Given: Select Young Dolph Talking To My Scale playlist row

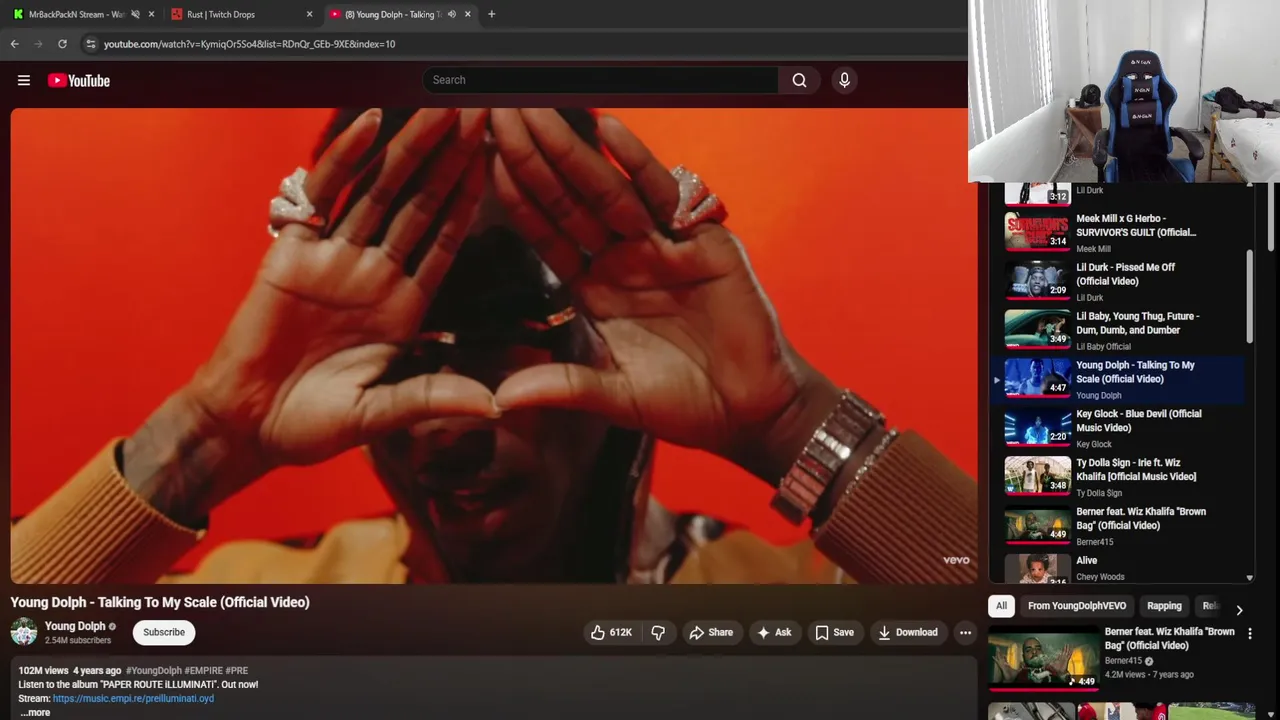Looking at the screenshot, I should [x=1118, y=379].
